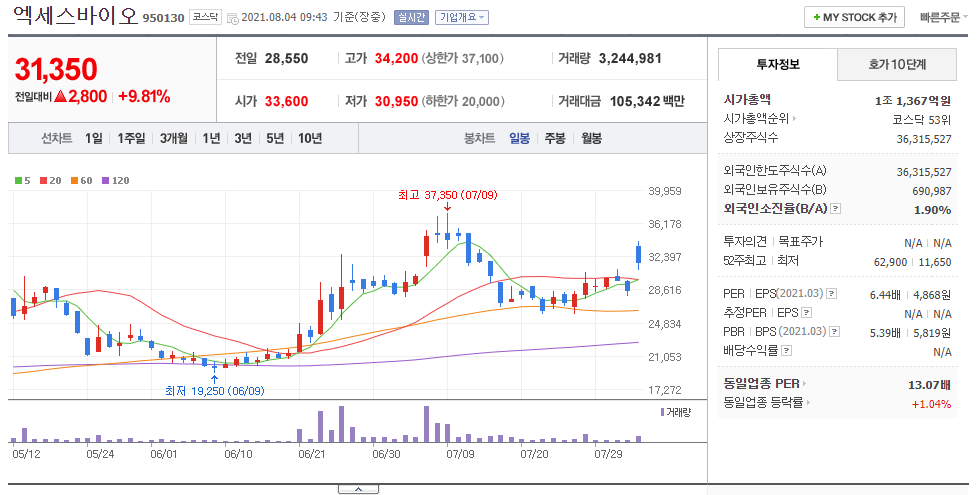Expand the 빠른주문 quick order menu
The width and height of the screenshot is (977, 495).
[943, 17]
